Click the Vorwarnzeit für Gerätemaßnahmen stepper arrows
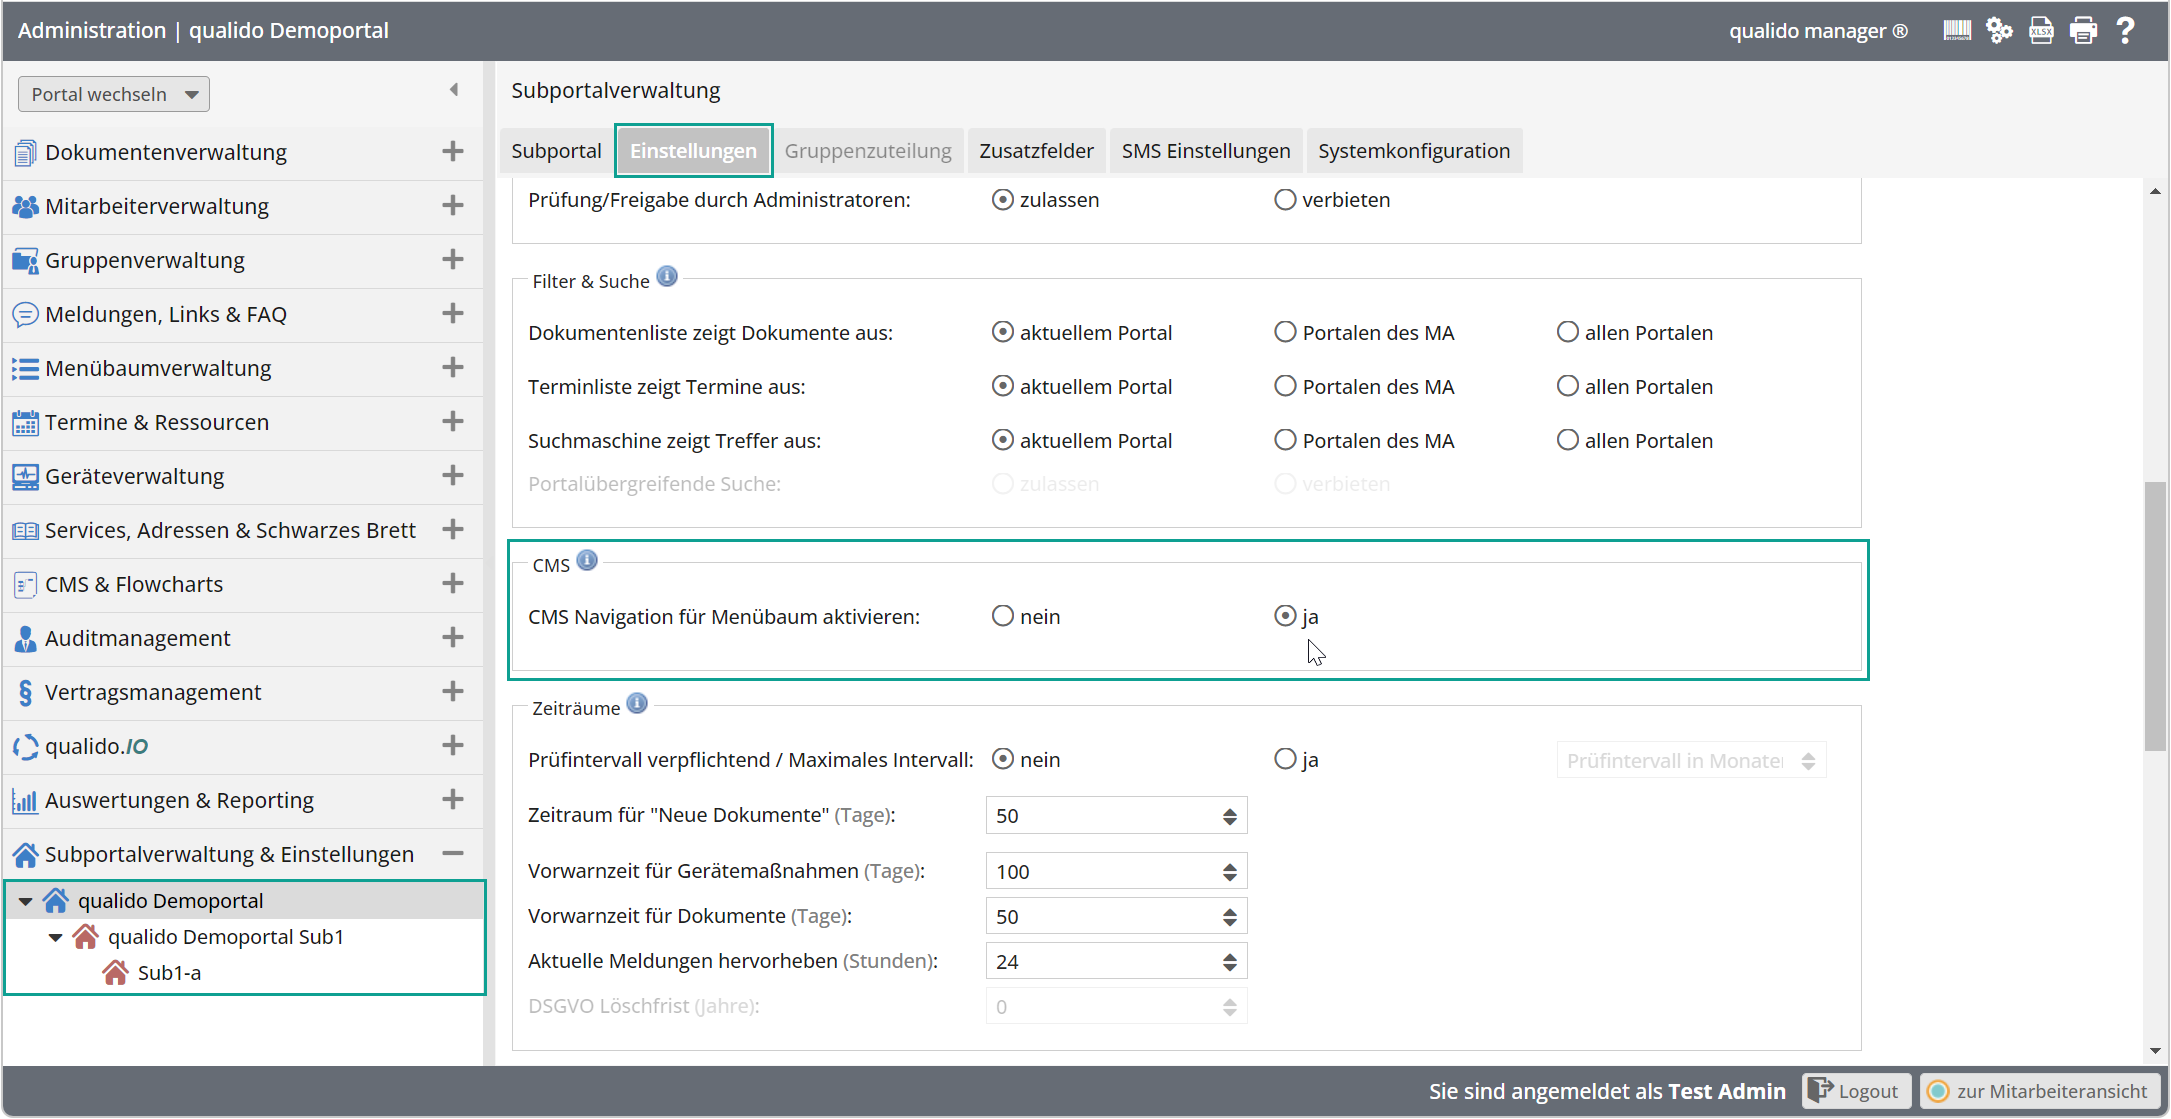 [1229, 872]
